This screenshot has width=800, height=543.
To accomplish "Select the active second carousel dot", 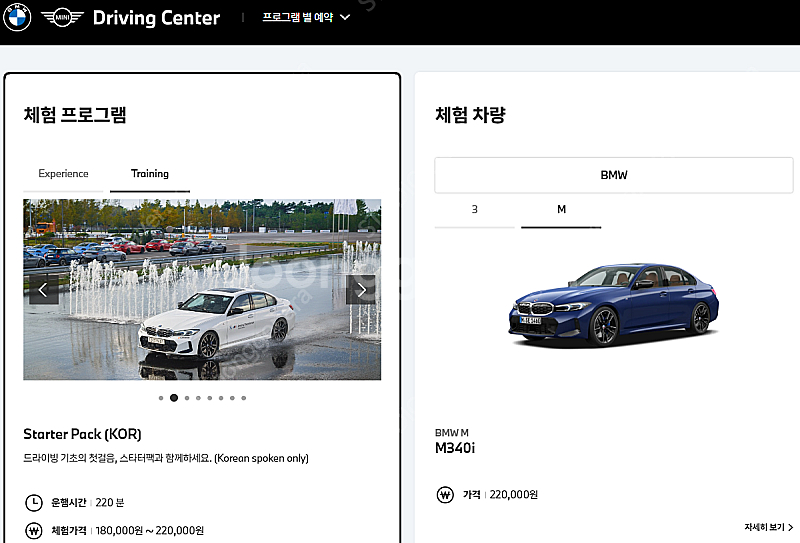I will click(x=174, y=398).
